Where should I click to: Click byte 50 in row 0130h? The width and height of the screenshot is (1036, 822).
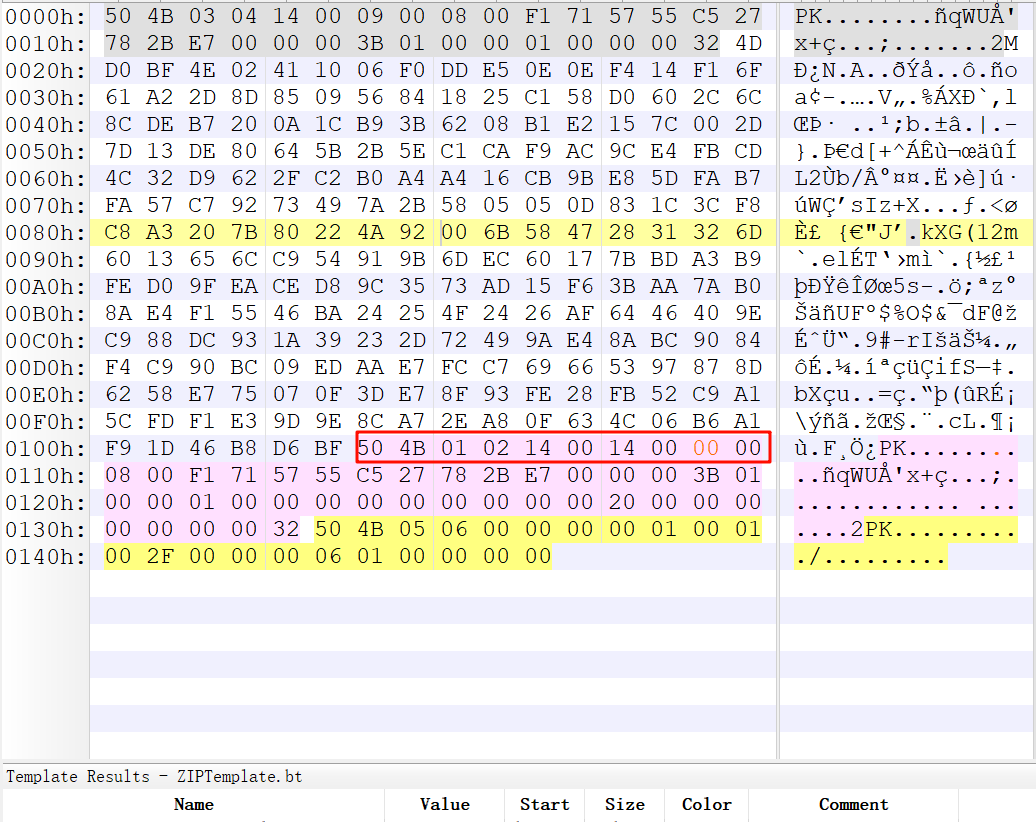pos(328,530)
